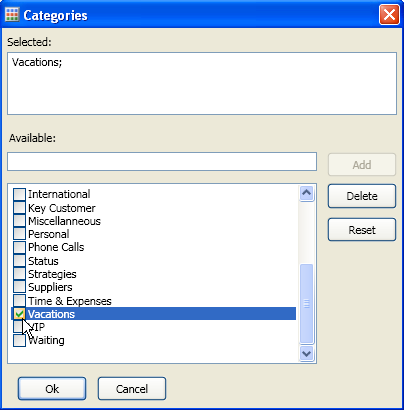404x410 pixels.
Task: Enable the Miscellanneous category checkbox
Action: (x=19, y=221)
